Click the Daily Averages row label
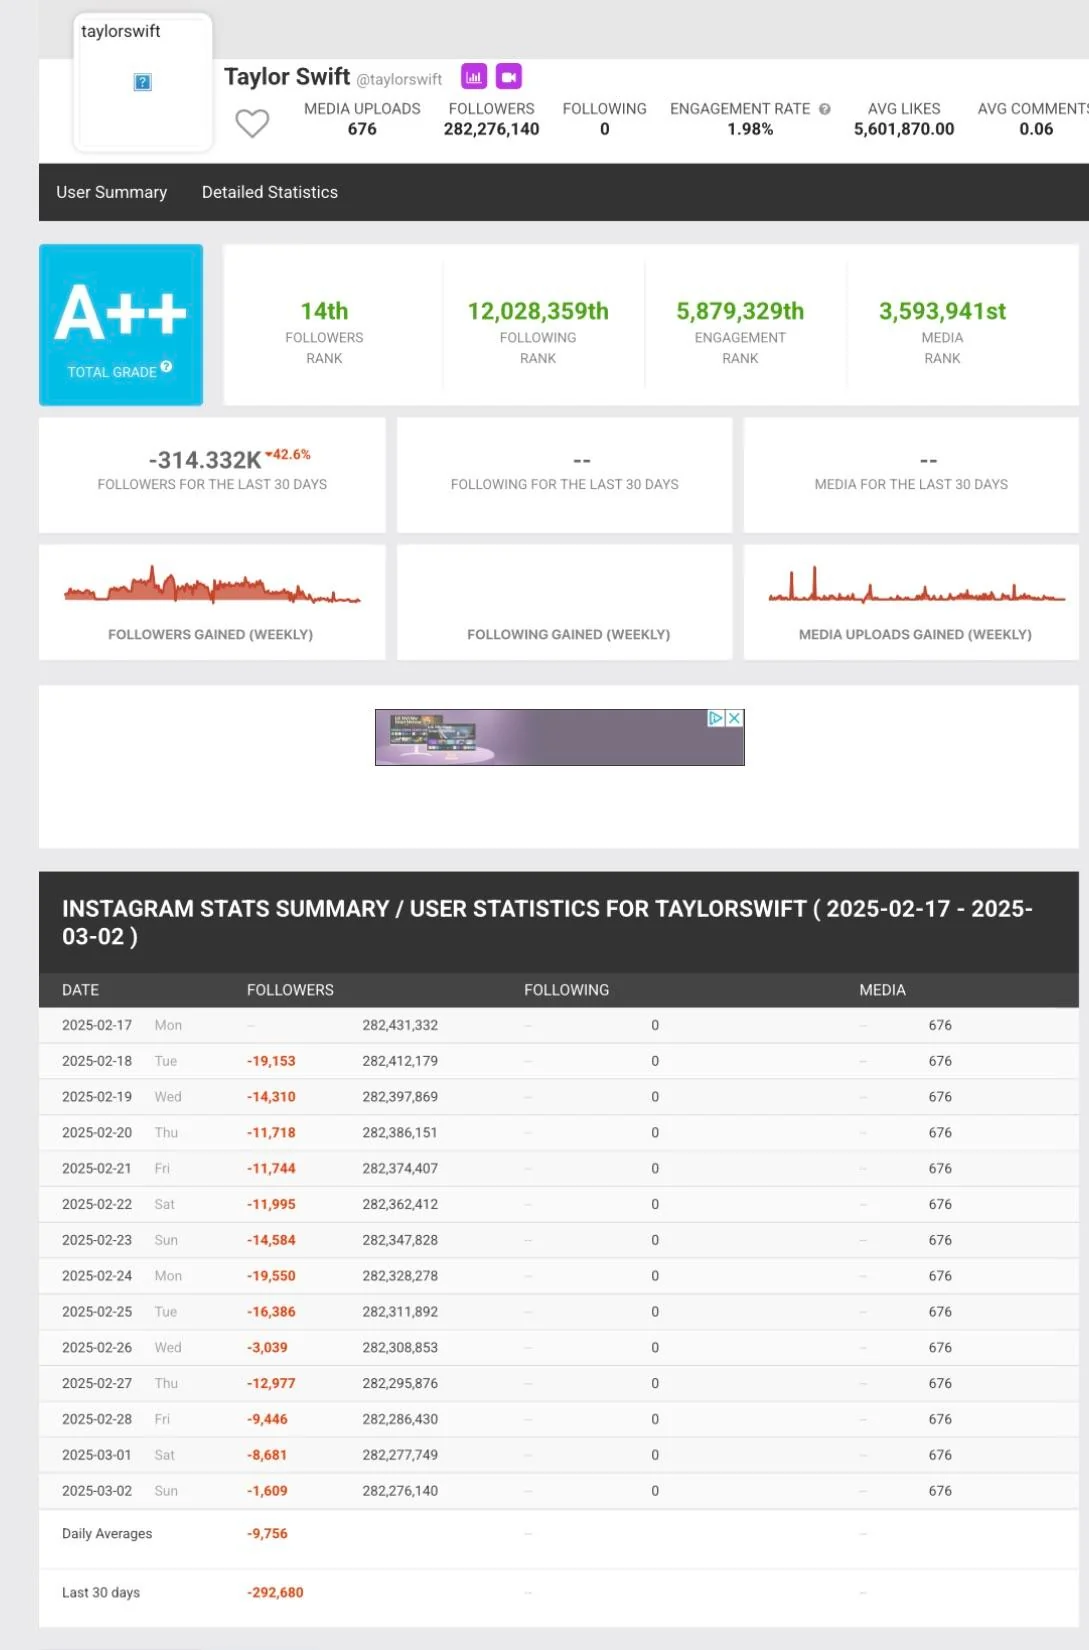Image resolution: width=1089 pixels, height=1650 pixels. (107, 1534)
